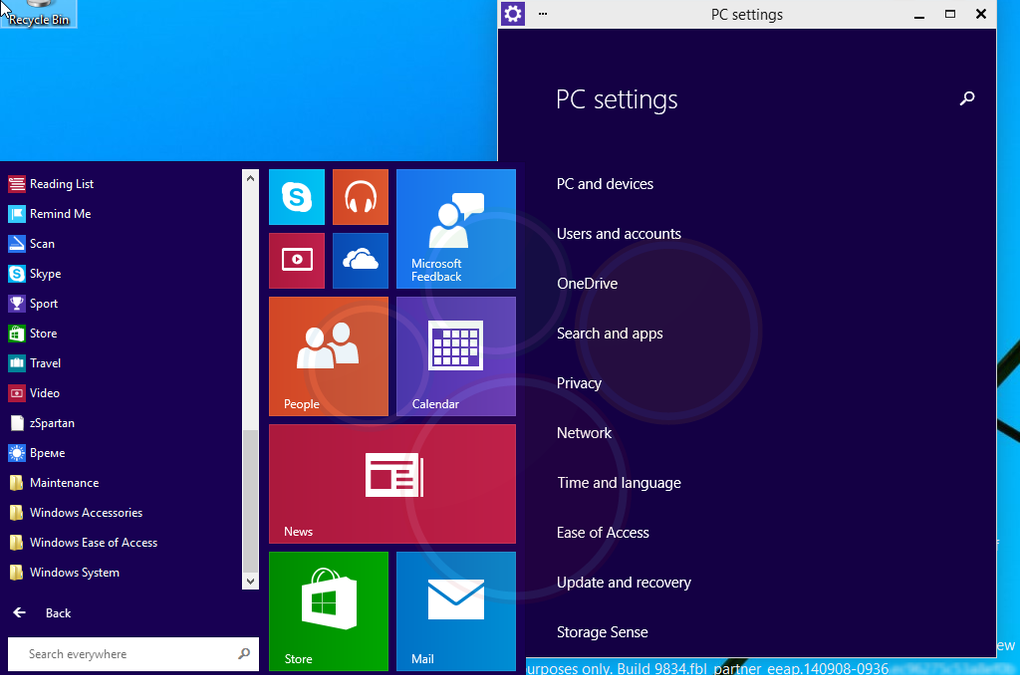Viewport: 1020px width, 675px height.
Task: Open the Microsoft Feedback tile
Action: point(456,229)
